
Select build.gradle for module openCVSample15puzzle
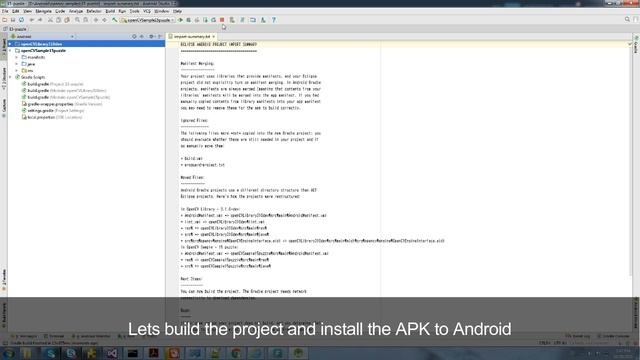click(66, 97)
